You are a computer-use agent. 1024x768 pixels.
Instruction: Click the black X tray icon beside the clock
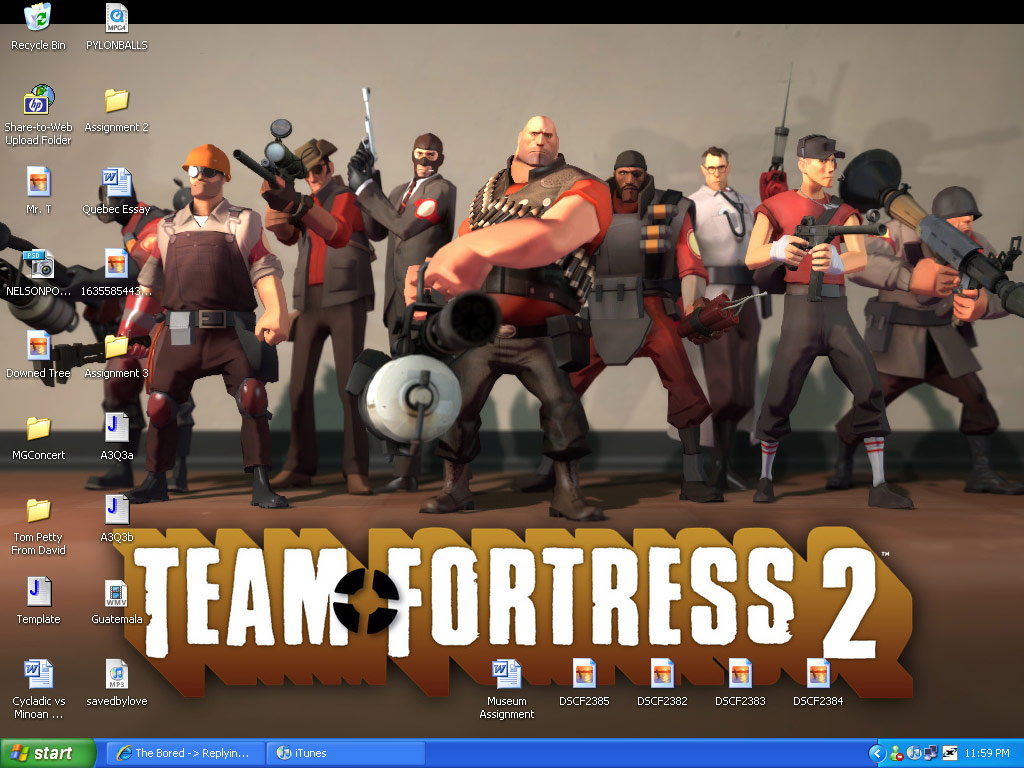pos(949,753)
